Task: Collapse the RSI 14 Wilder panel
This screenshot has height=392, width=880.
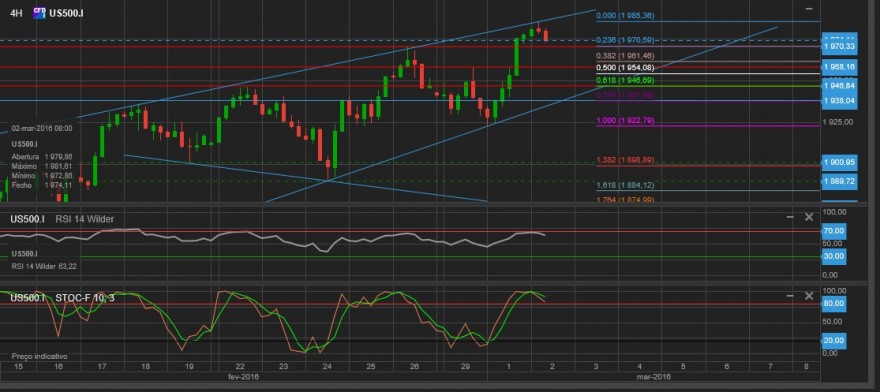Action: (x=790, y=217)
